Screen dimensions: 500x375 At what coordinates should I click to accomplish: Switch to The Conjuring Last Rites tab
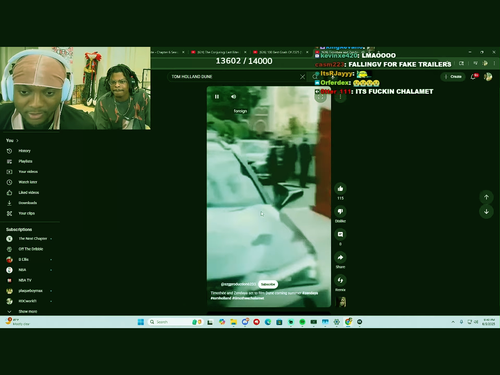point(217,52)
